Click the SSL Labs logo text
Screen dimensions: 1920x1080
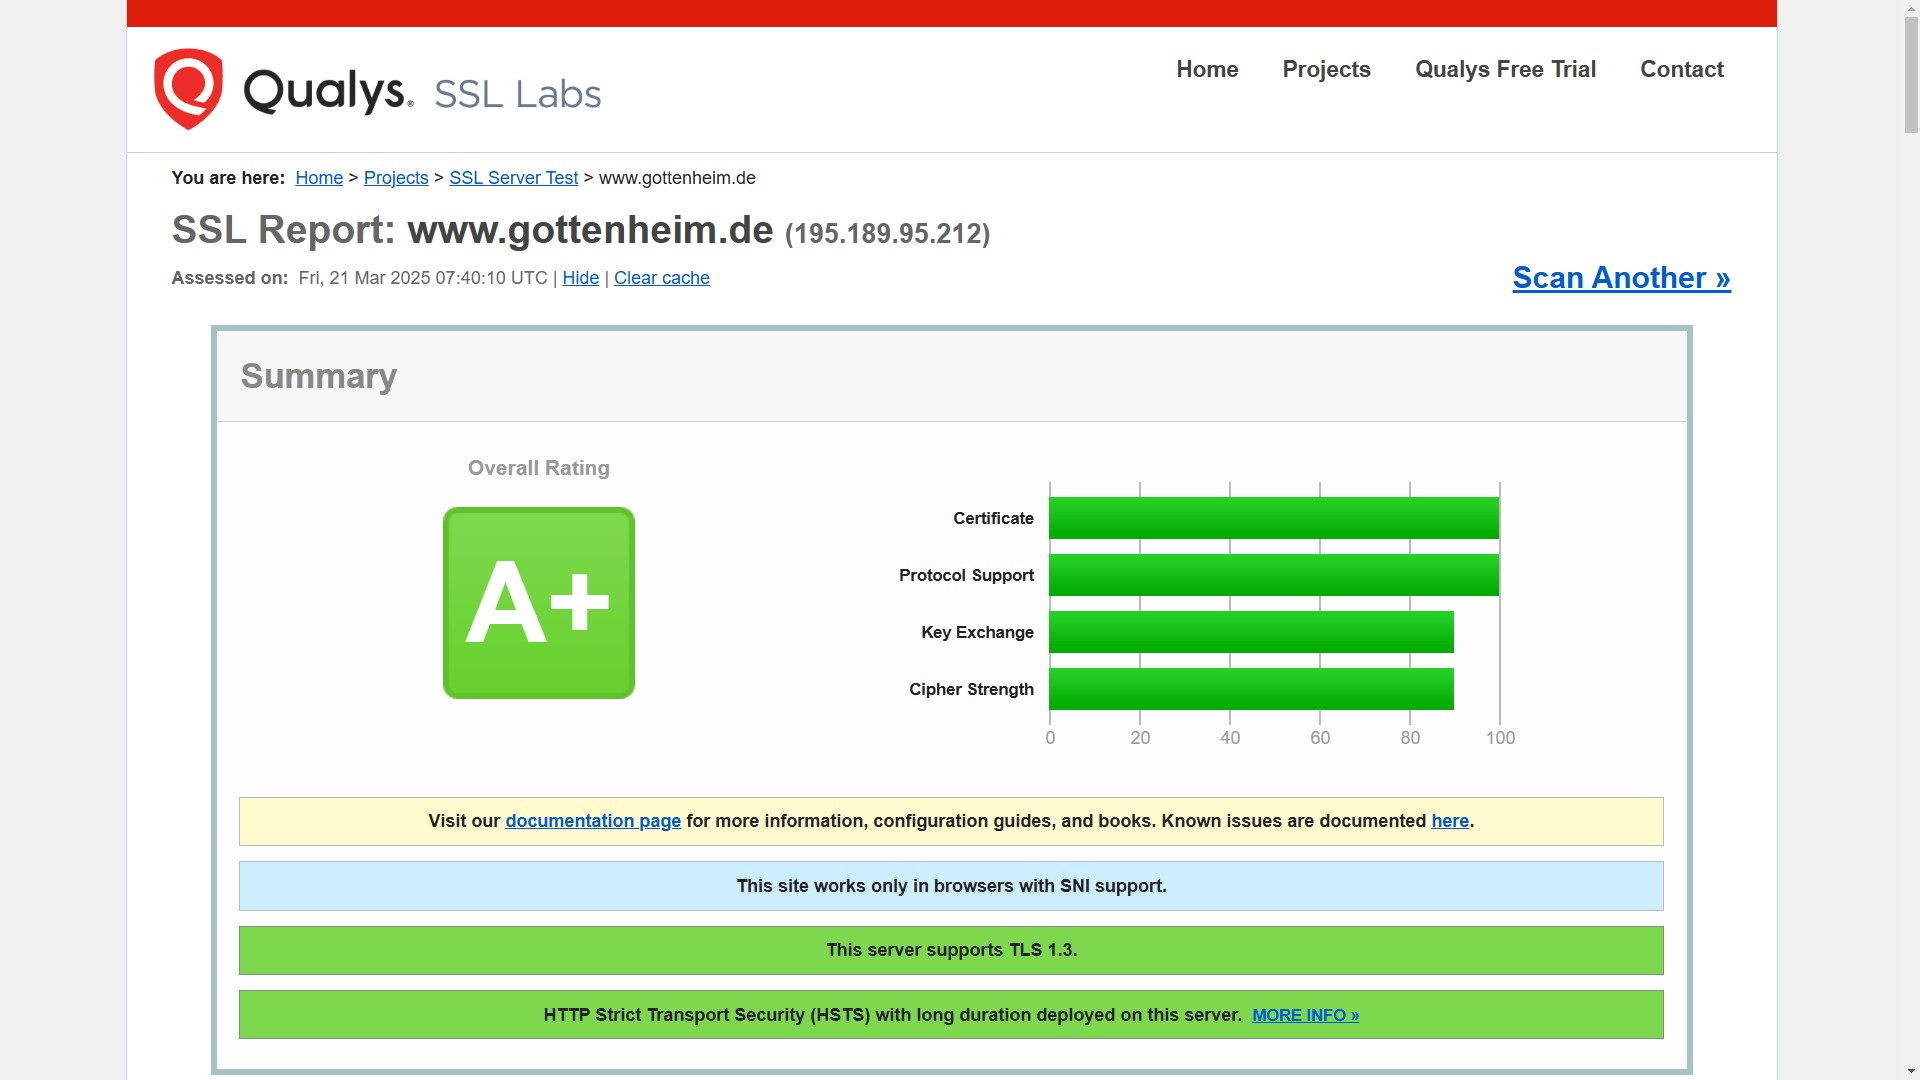[517, 94]
